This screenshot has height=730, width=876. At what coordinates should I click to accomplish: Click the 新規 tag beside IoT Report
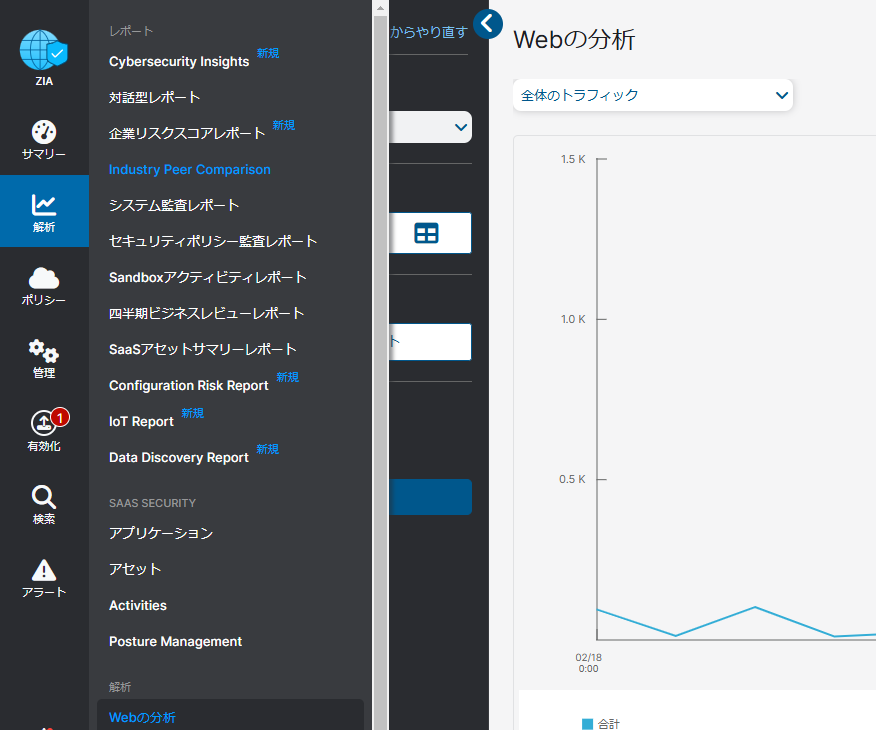tap(192, 413)
